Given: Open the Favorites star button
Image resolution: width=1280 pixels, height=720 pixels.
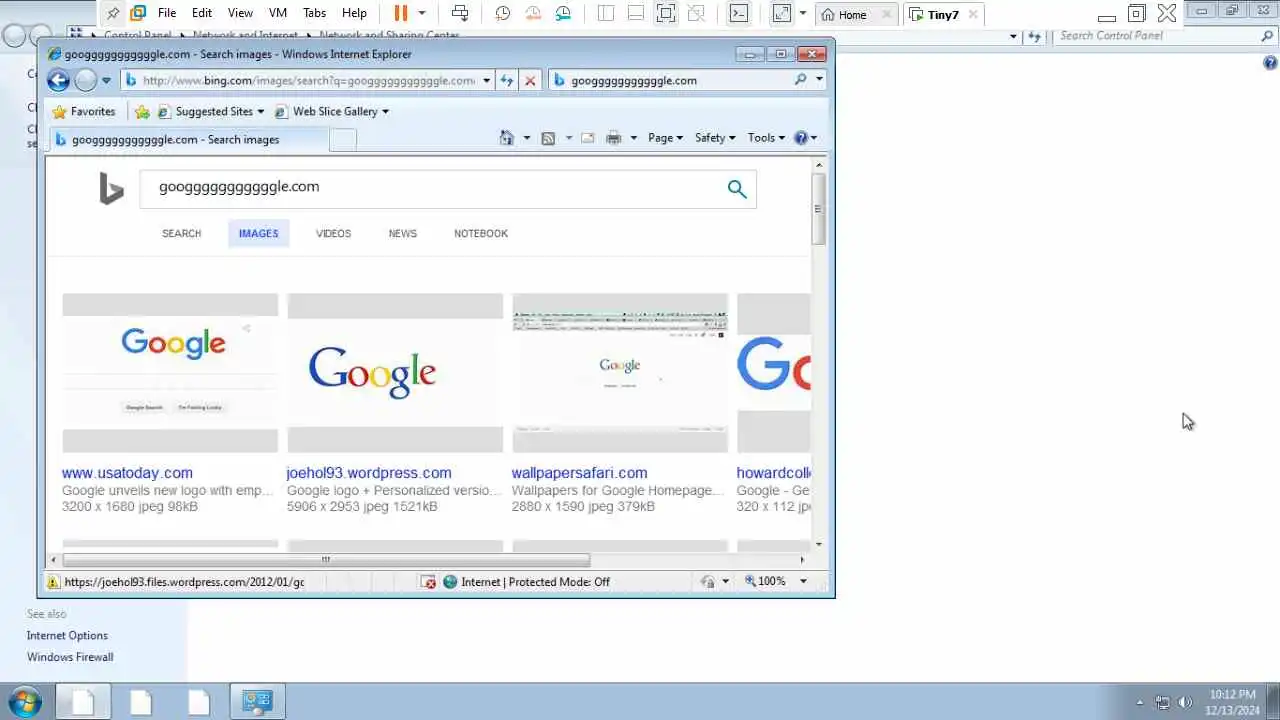Looking at the screenshot, I should click(x=84, y=112).
